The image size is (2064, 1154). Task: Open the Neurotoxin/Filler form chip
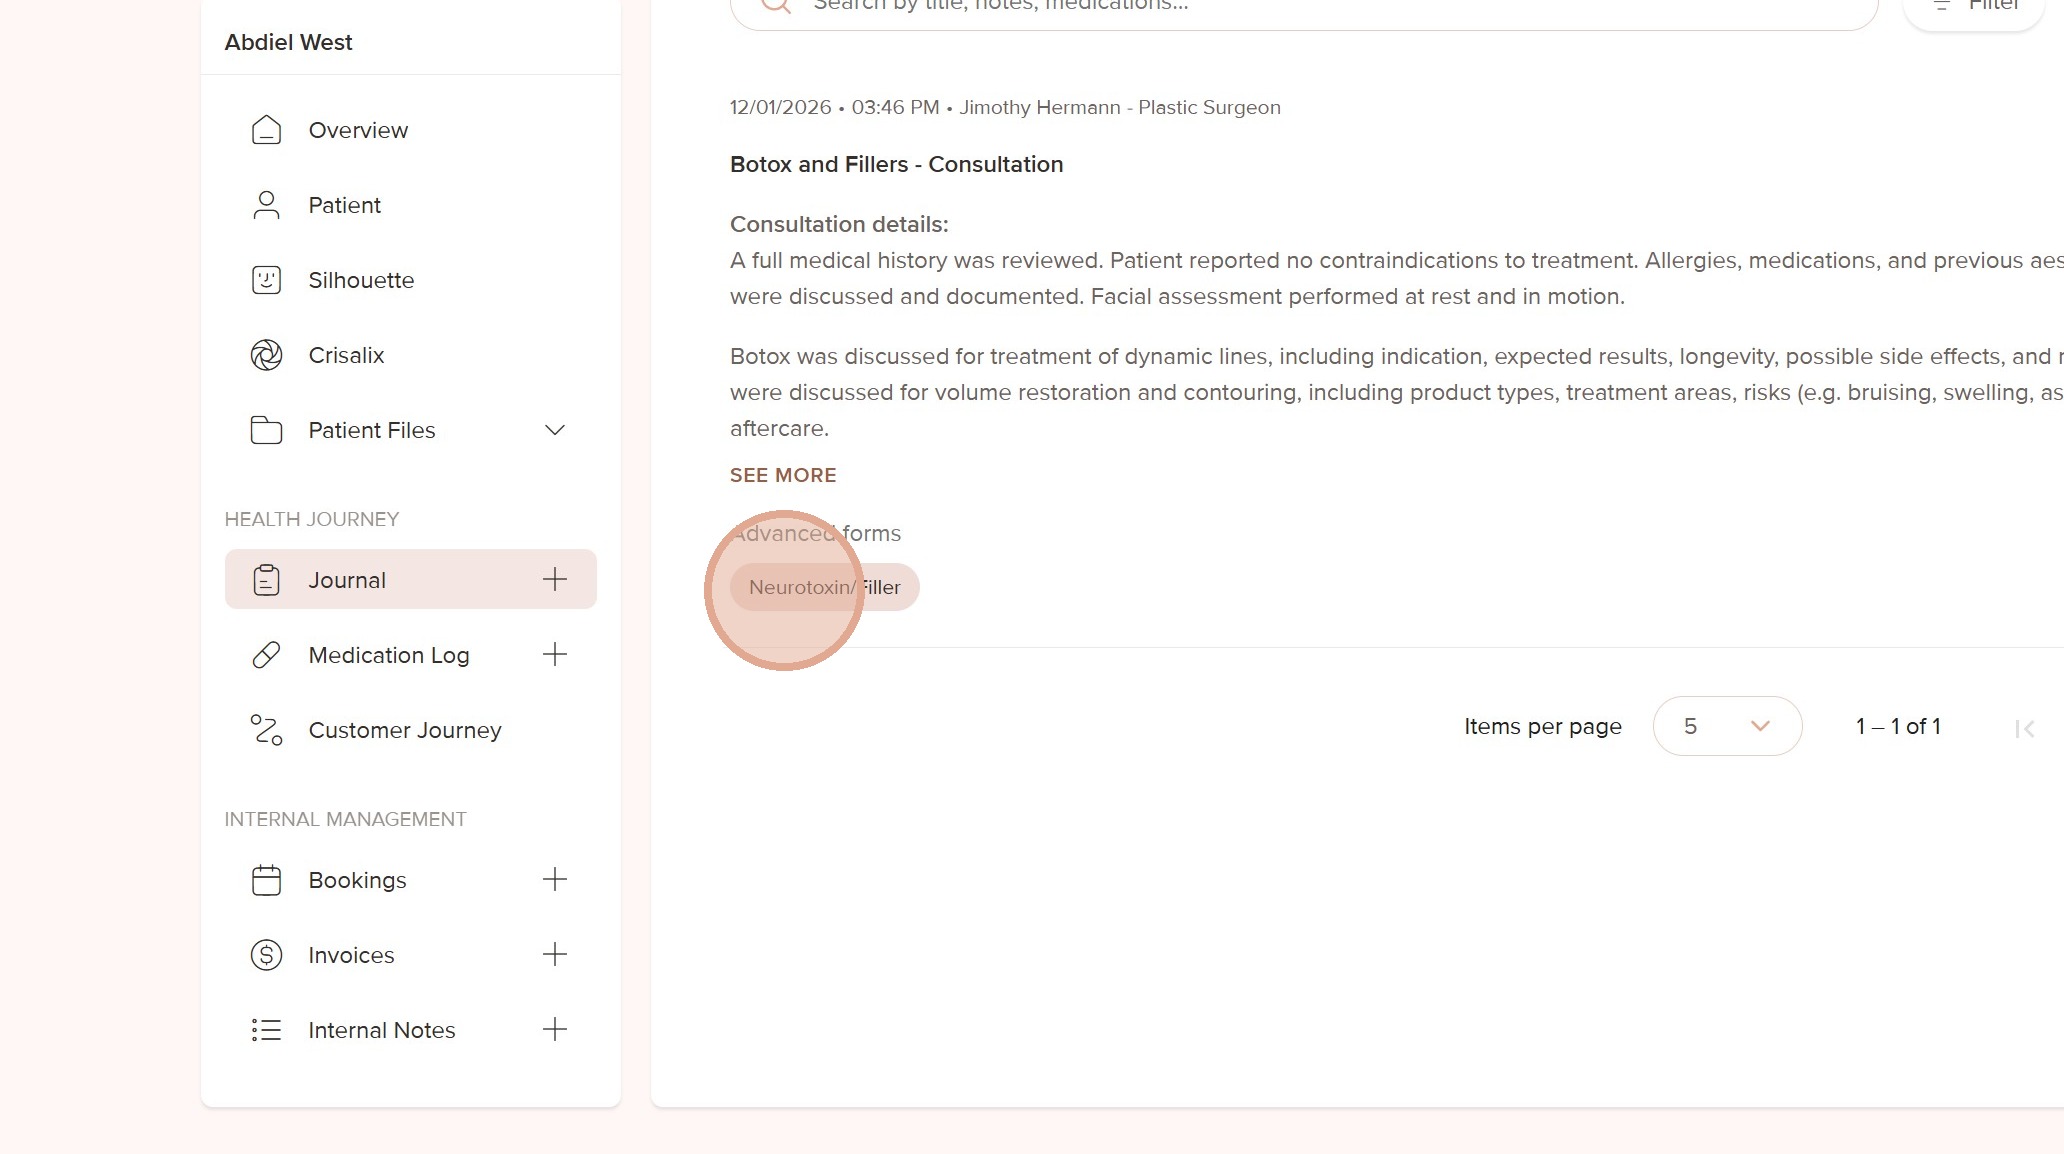tap(824, 587)
